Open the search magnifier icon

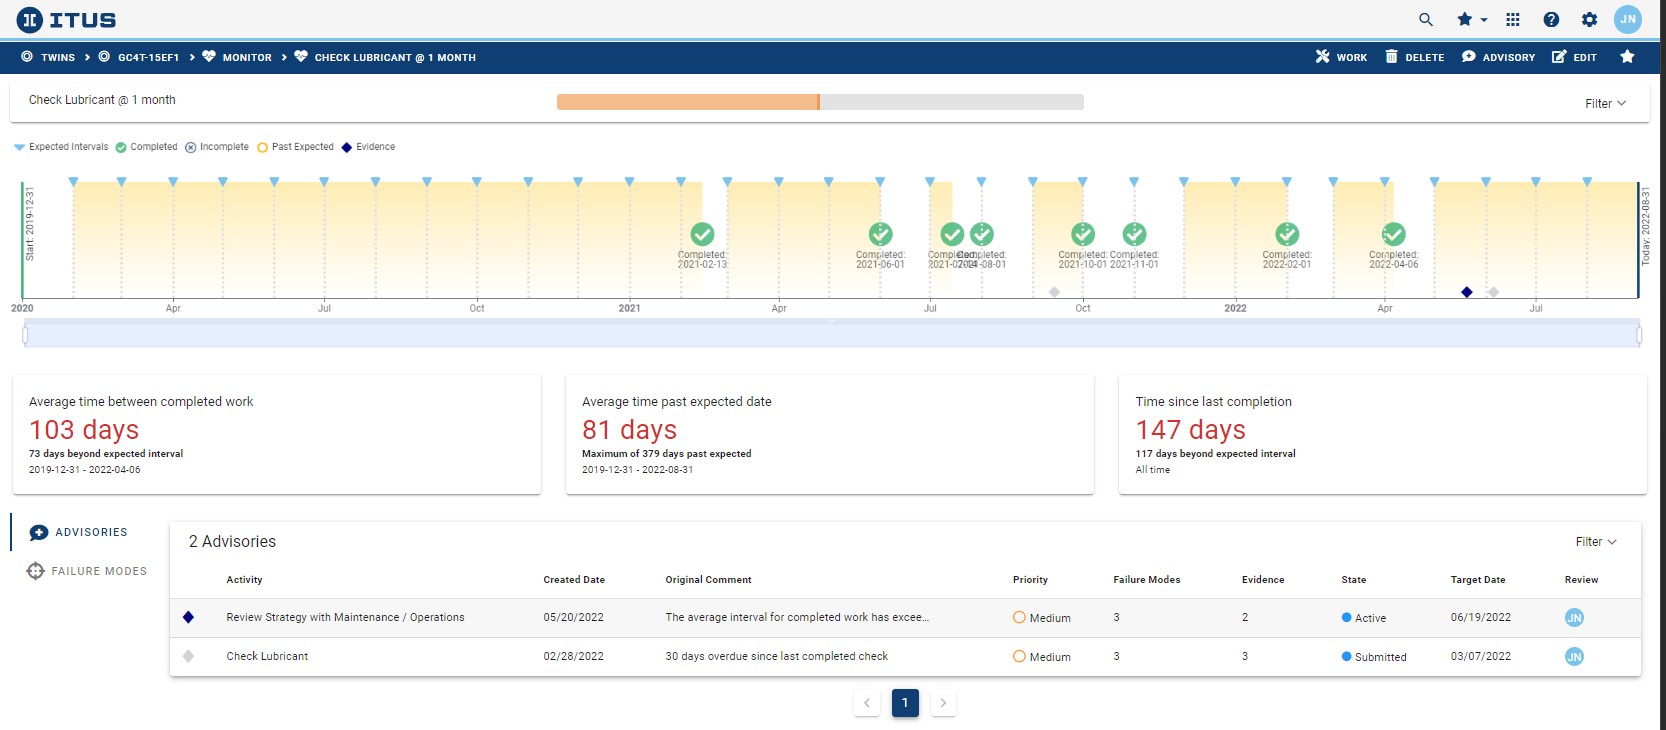tap(1426, 19)
